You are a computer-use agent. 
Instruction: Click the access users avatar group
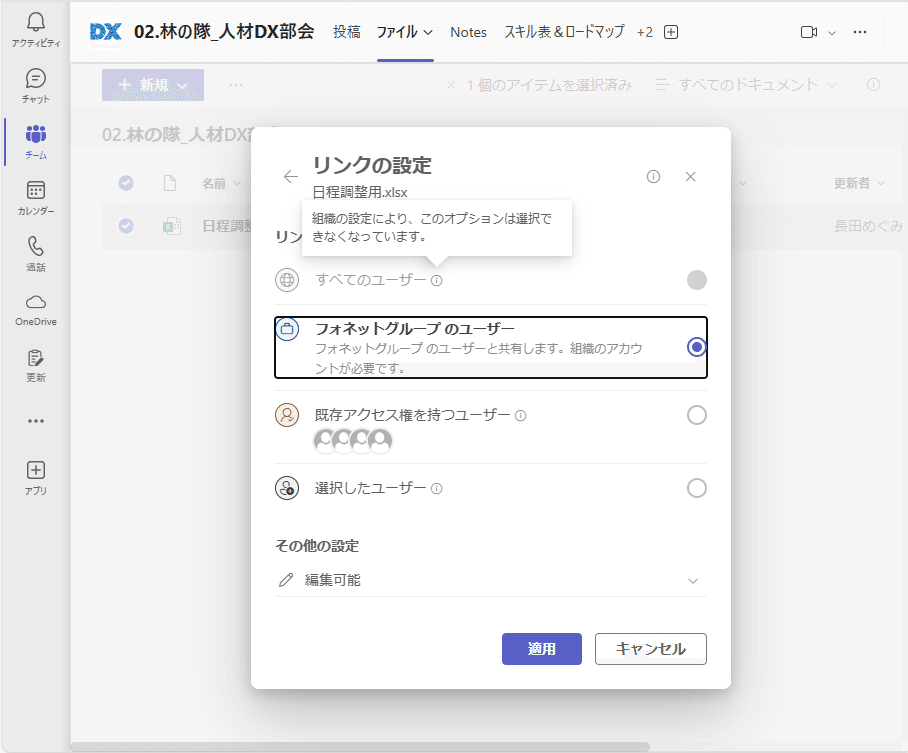(353, 441)
